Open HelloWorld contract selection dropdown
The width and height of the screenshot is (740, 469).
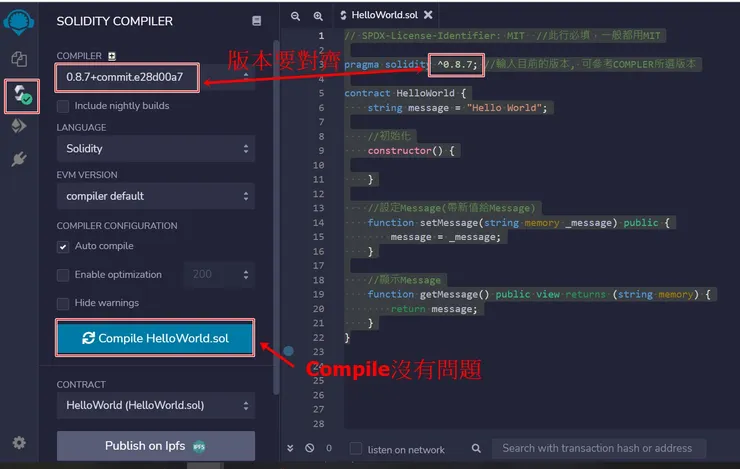(x=156, y=405)
